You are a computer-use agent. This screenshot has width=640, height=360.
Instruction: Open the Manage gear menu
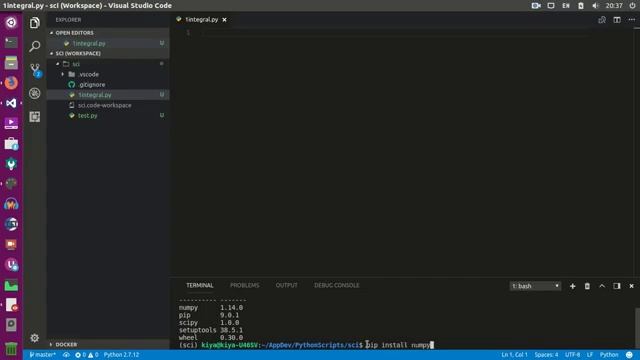tap(35, 338)
